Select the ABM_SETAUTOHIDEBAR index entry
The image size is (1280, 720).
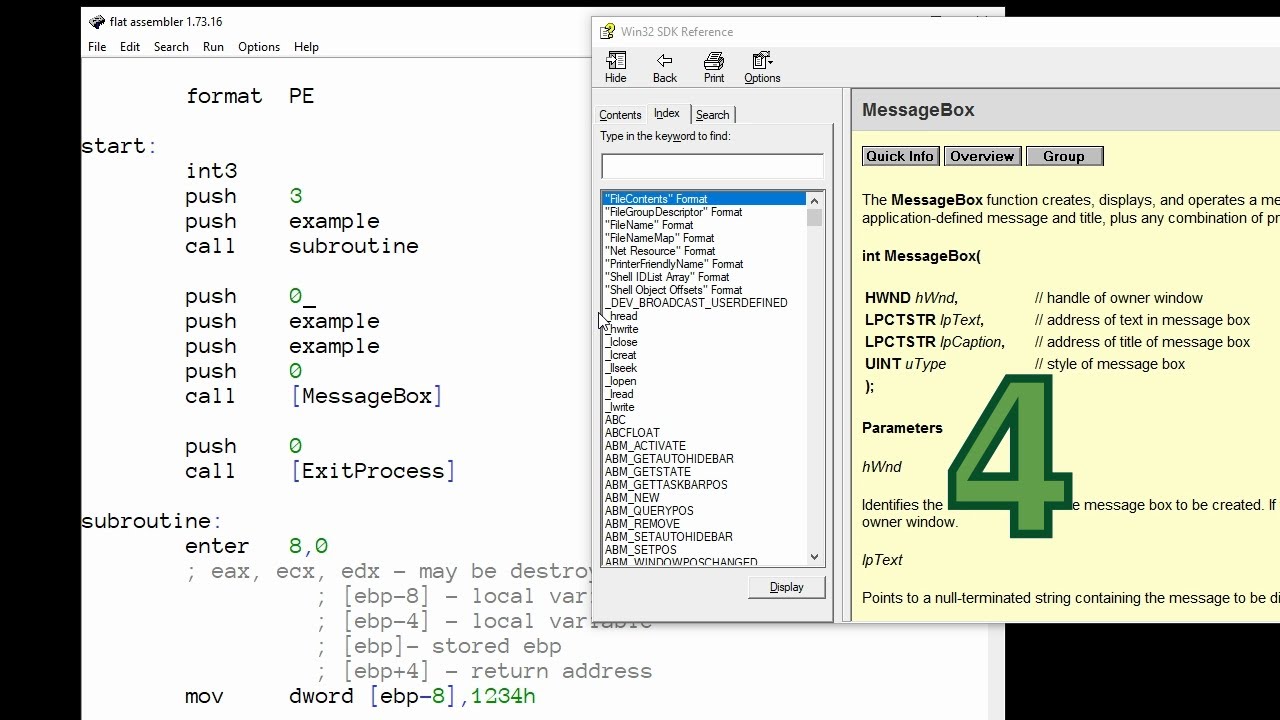668,537
